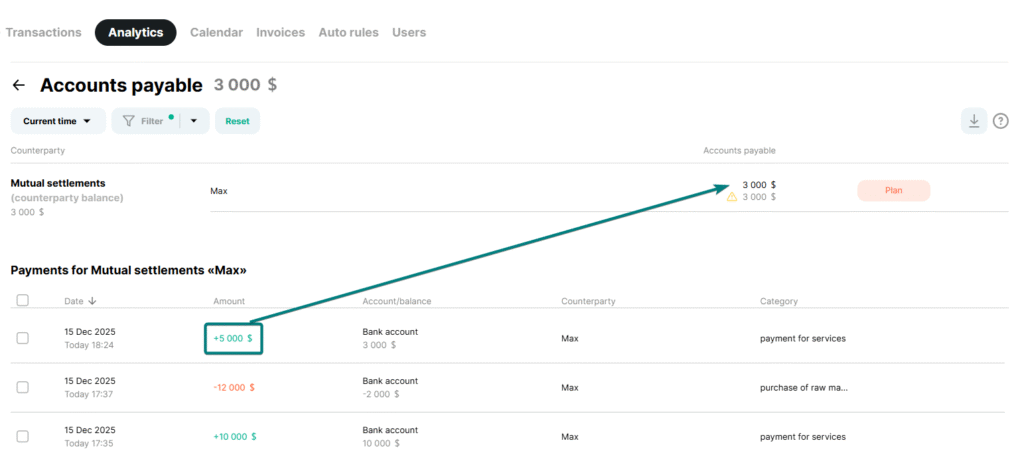Screen dimensions: 1024x459
Task: Click the Date column sort arrow
Action: (x=93, y=301)
